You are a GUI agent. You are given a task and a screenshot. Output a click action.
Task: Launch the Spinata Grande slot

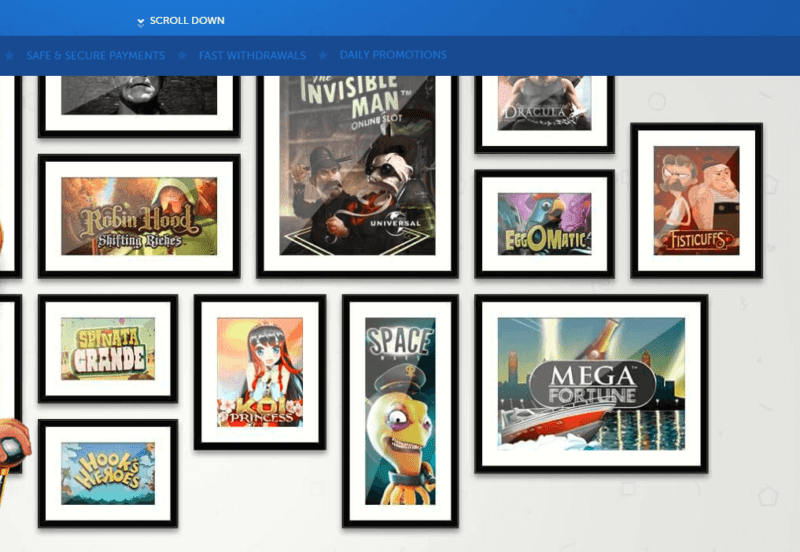tap(108, 349)
